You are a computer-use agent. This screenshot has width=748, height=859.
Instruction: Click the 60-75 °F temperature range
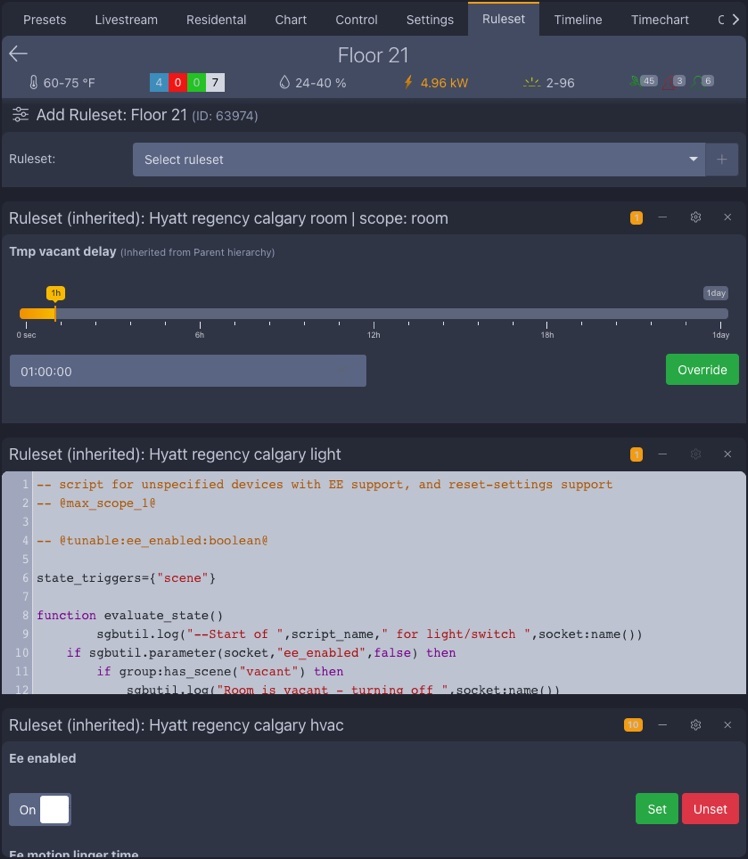(69, 83)
